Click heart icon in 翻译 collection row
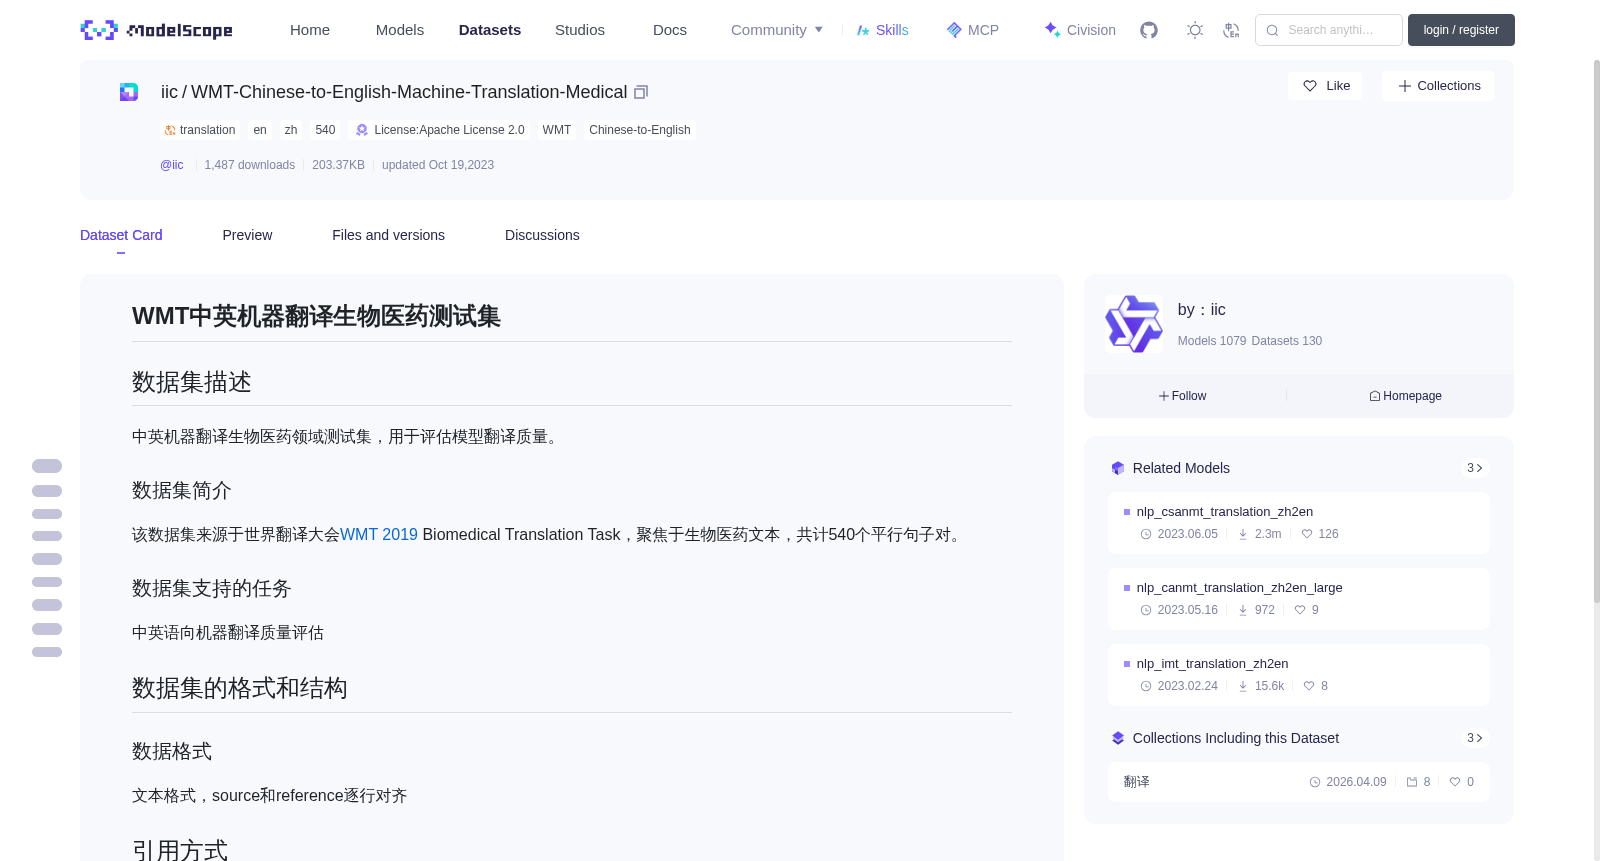The height and width of the screenshot is (861, 1600). pyautogui.click(x=1455, y=782)
